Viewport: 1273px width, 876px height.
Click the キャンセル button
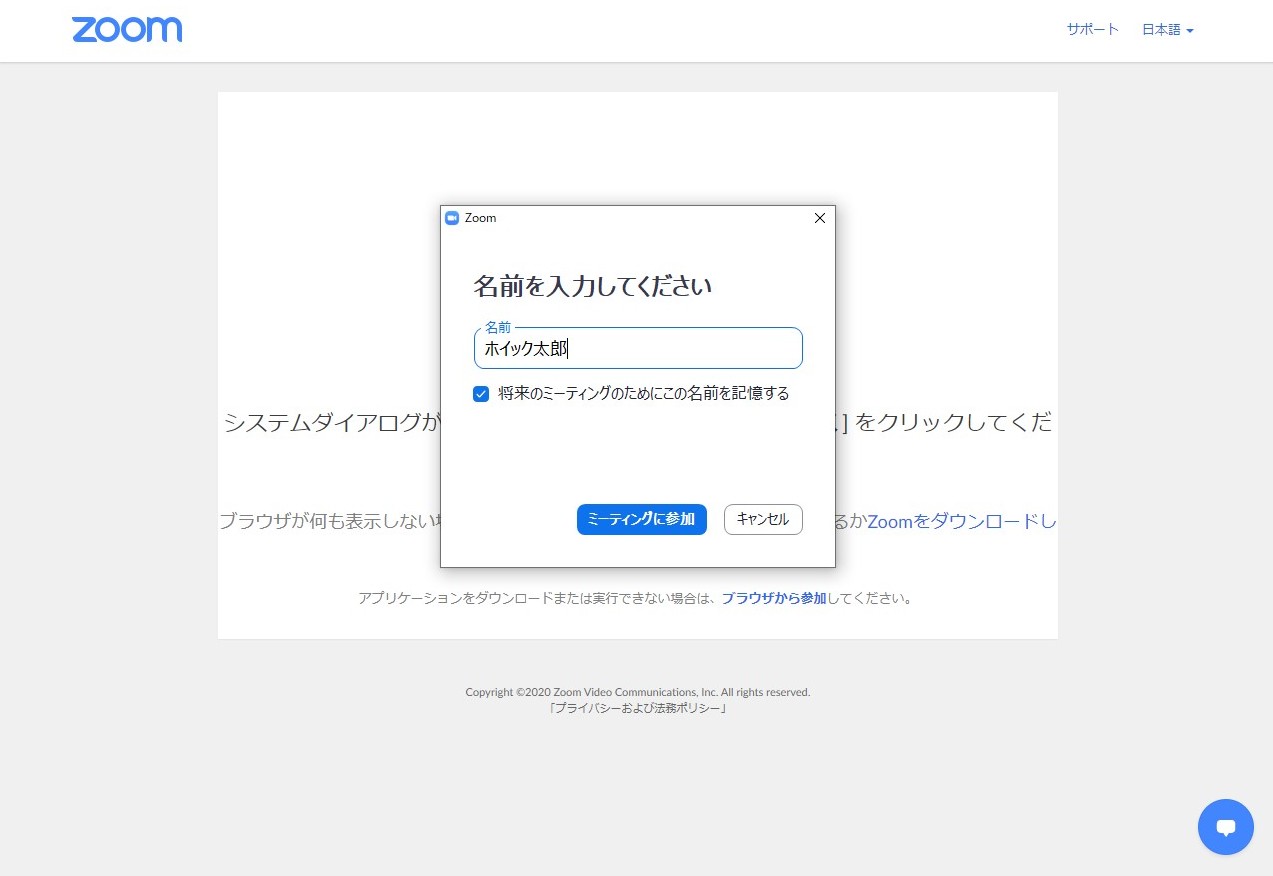click(x=763, y=519)
